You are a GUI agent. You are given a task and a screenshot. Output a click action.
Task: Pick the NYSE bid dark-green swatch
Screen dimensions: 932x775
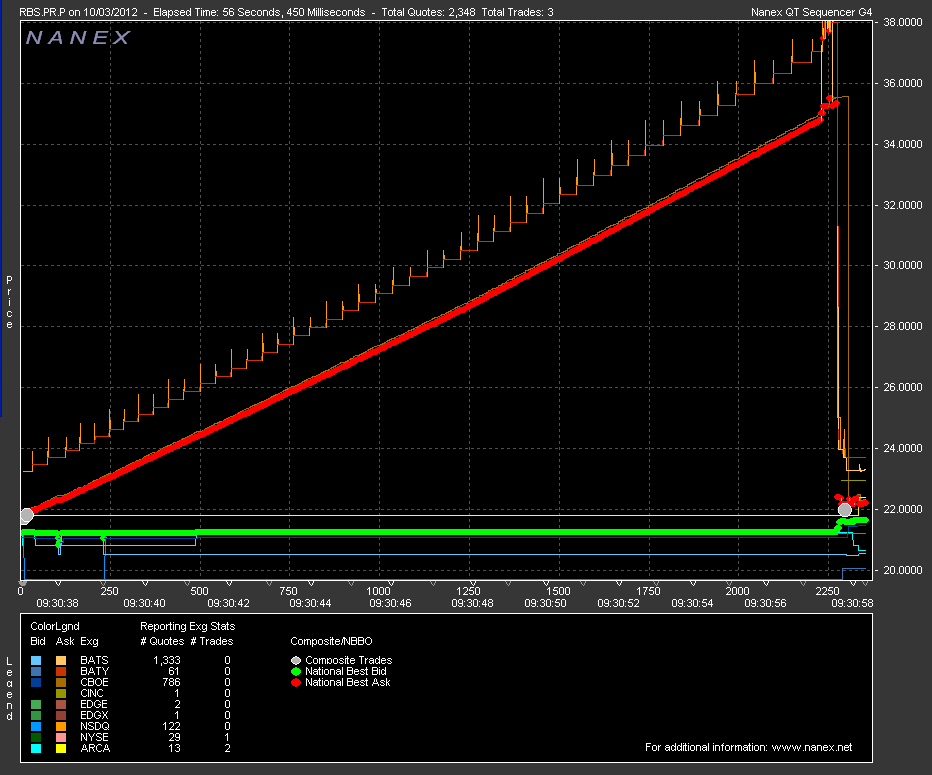click(x=36, y=738)
